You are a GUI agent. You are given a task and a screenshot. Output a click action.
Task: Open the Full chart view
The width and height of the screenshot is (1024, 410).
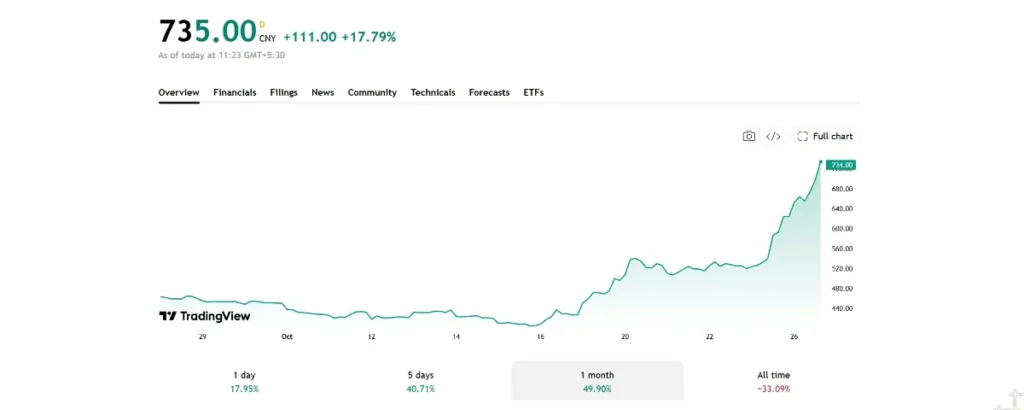[x=825, y=136]
